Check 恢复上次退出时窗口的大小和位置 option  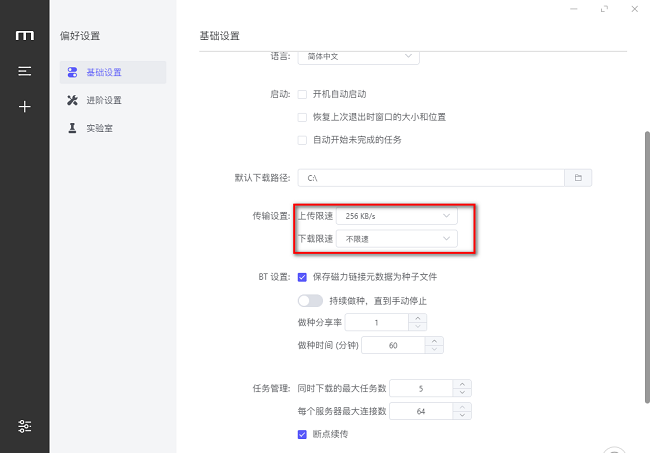click(x=302, y=117)
